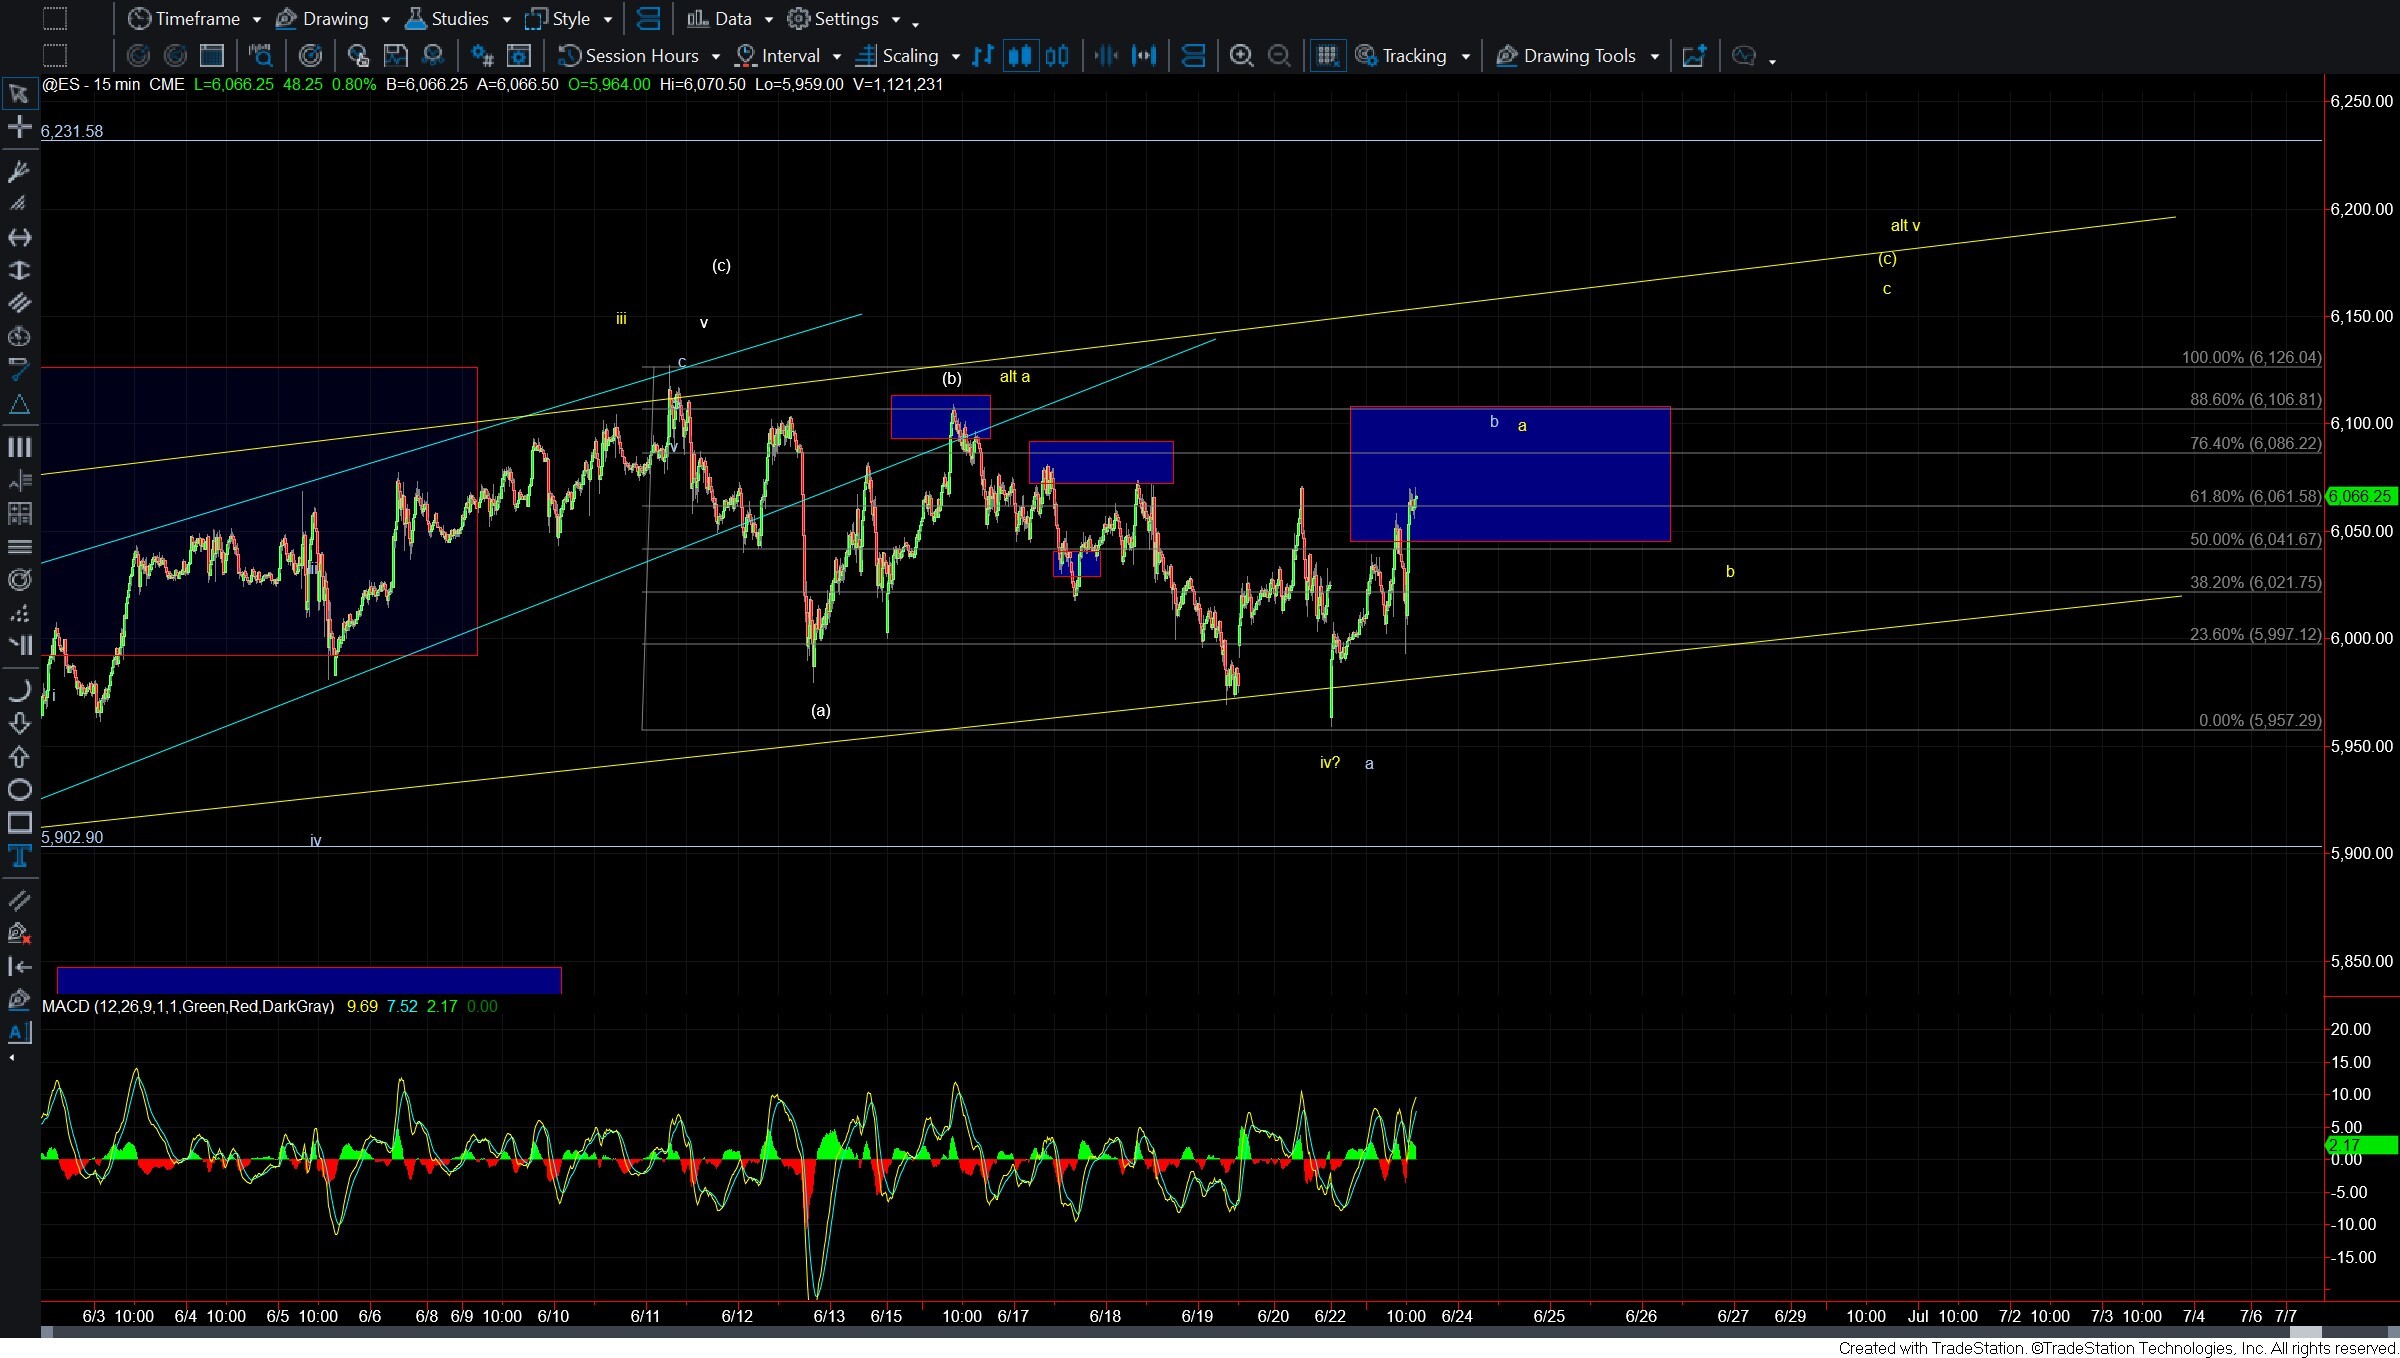Viewport: 2400px width, 1358px height.
Task: Click the calendar window icon in toolbar
Action: point(211,56)
